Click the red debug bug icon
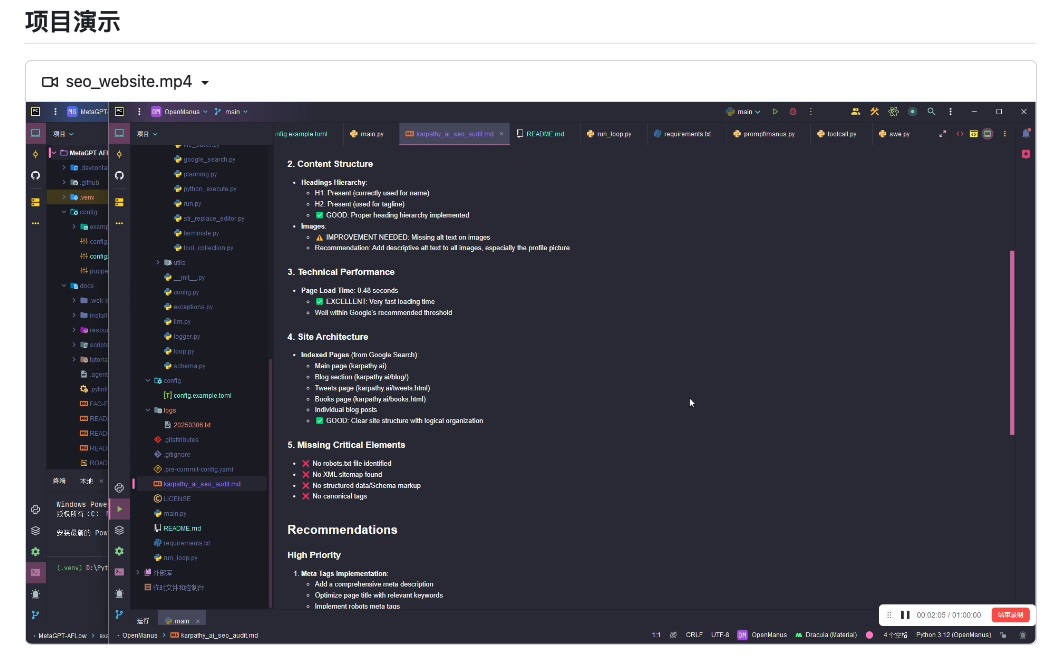Viewport: 1055px width, 665px height. (793, 112)
